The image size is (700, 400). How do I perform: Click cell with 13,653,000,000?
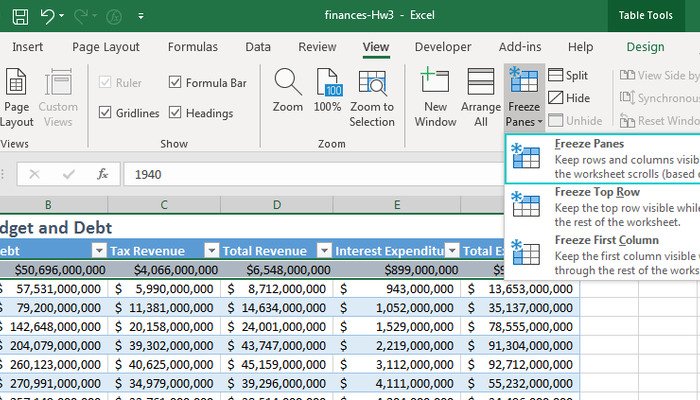[x=520, y=289]
